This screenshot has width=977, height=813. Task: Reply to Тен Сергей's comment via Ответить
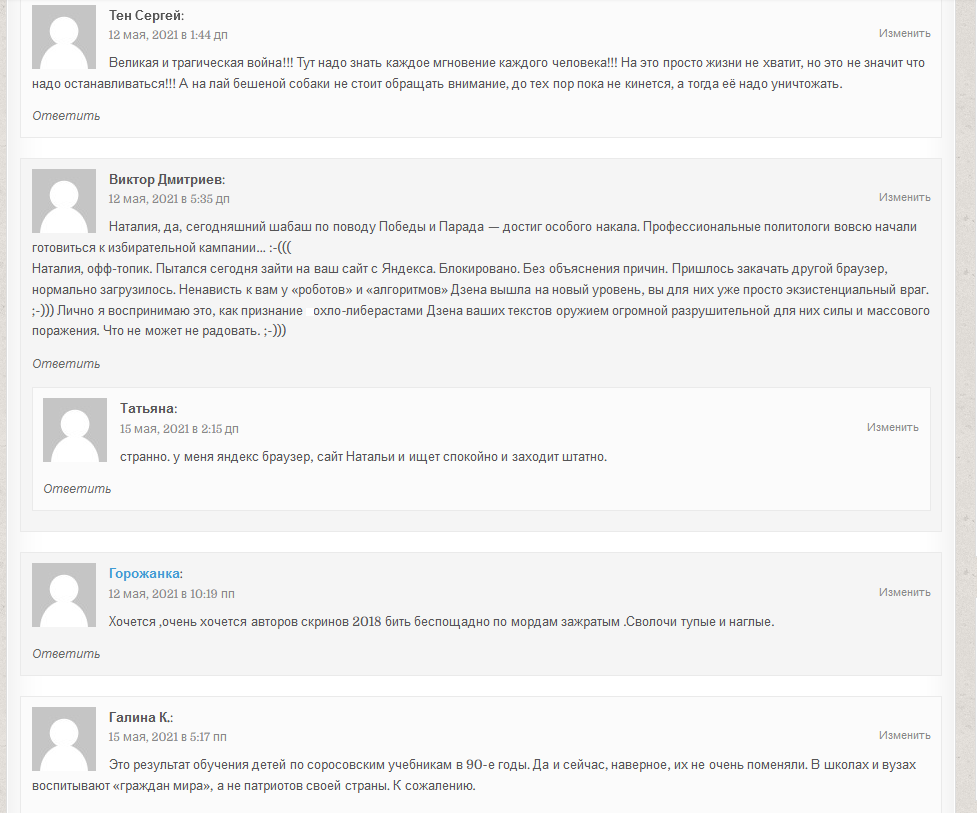(66, 116)
